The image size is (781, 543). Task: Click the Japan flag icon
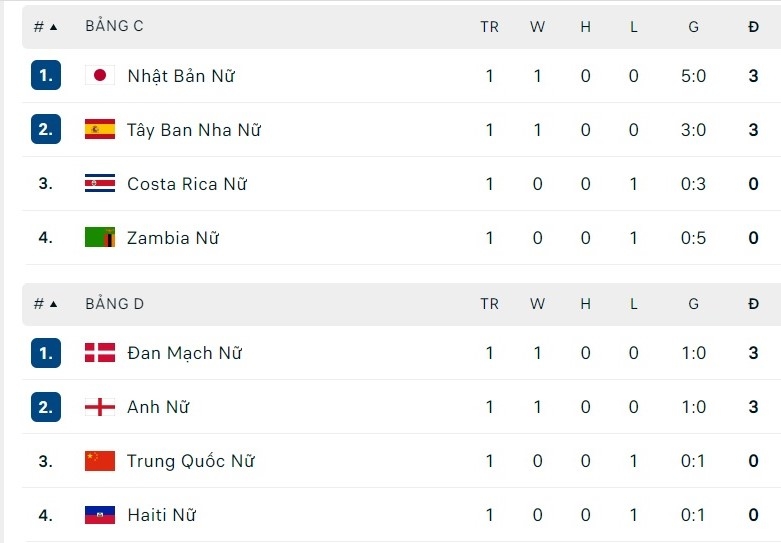100,76
